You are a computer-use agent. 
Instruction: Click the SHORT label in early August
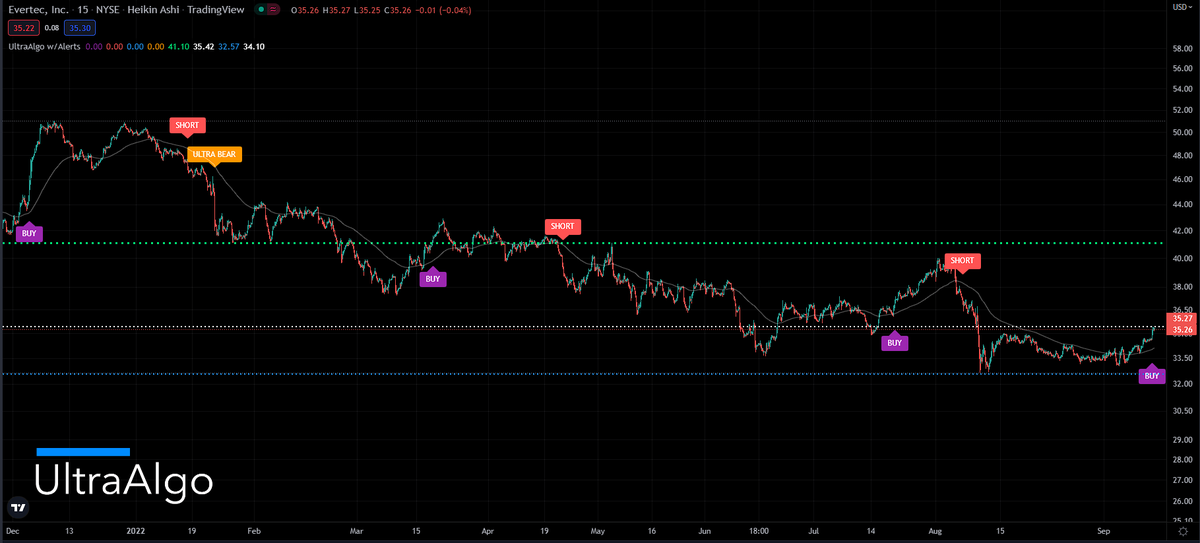point(962,261)
